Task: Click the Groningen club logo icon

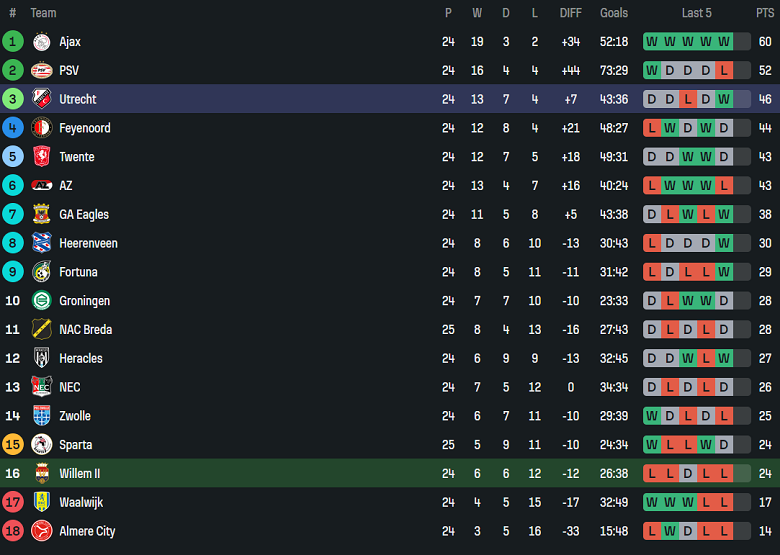Action: coord(41,301)
